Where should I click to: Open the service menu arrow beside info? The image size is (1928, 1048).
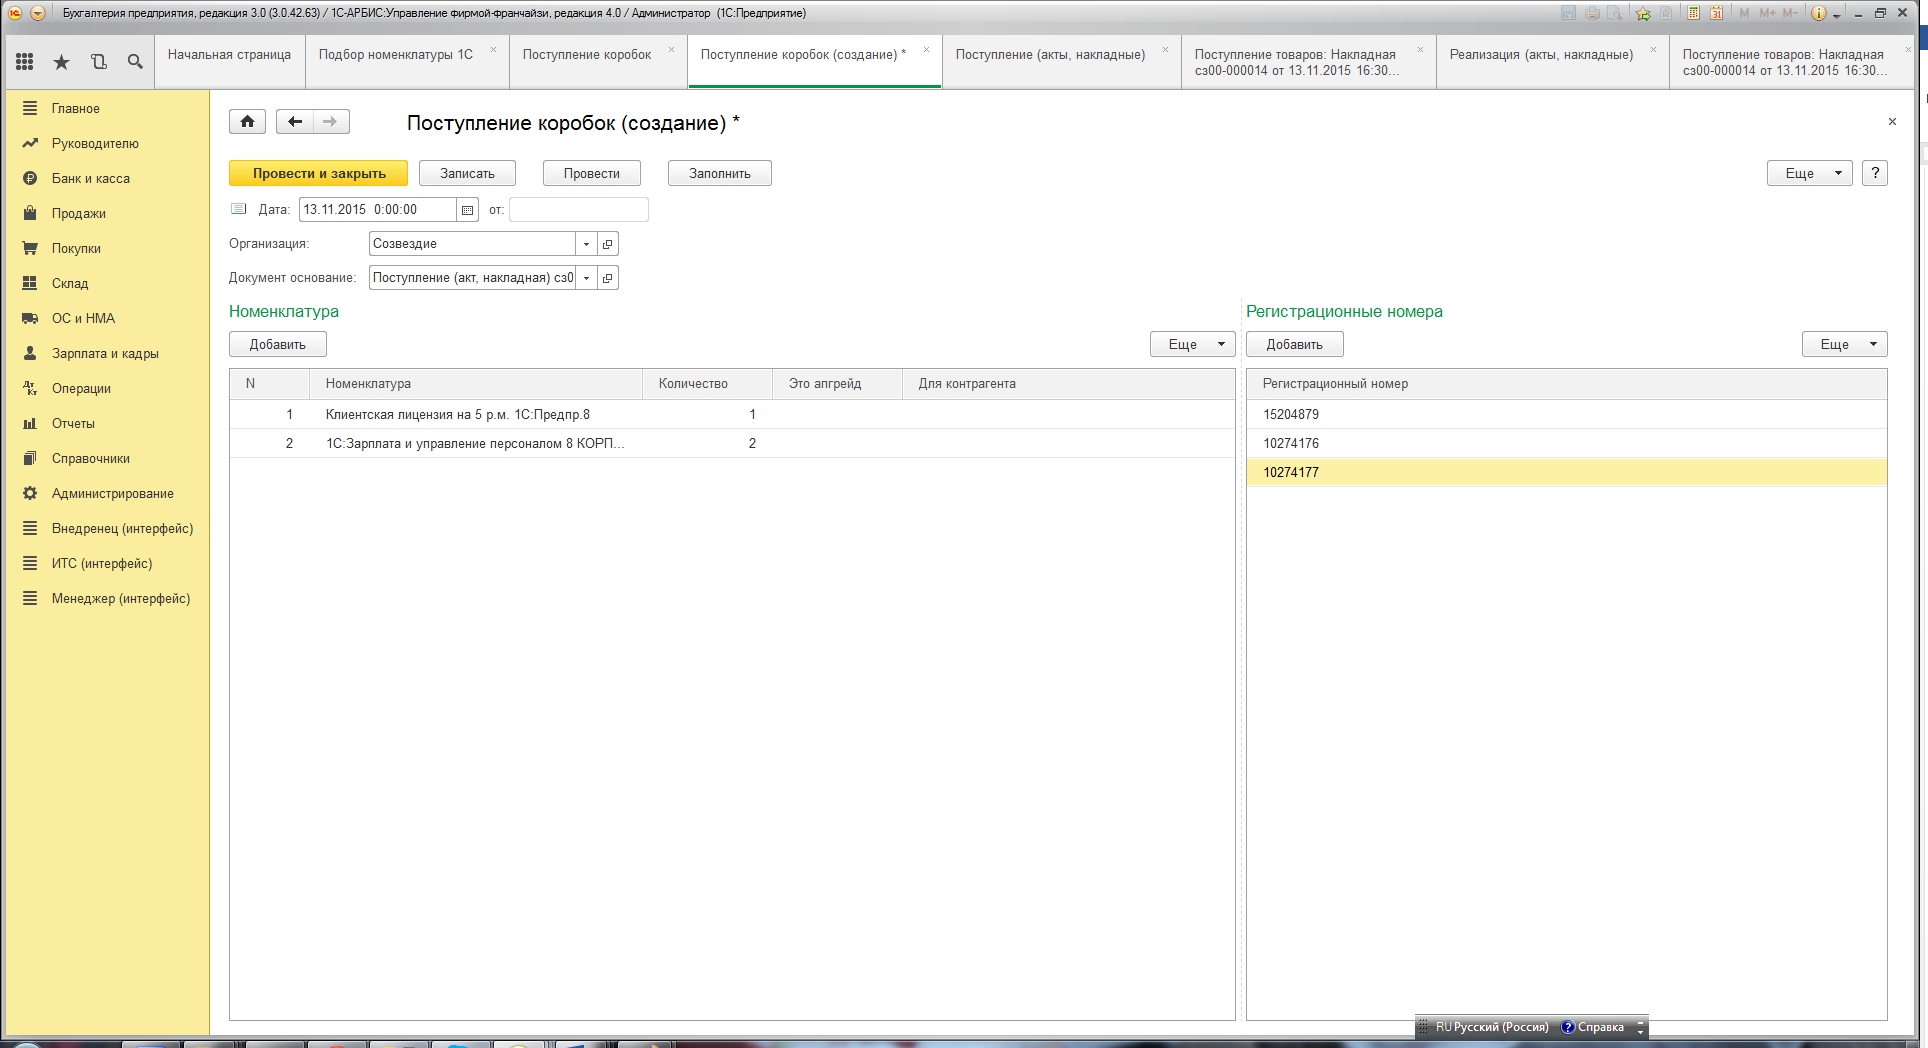1837,15
